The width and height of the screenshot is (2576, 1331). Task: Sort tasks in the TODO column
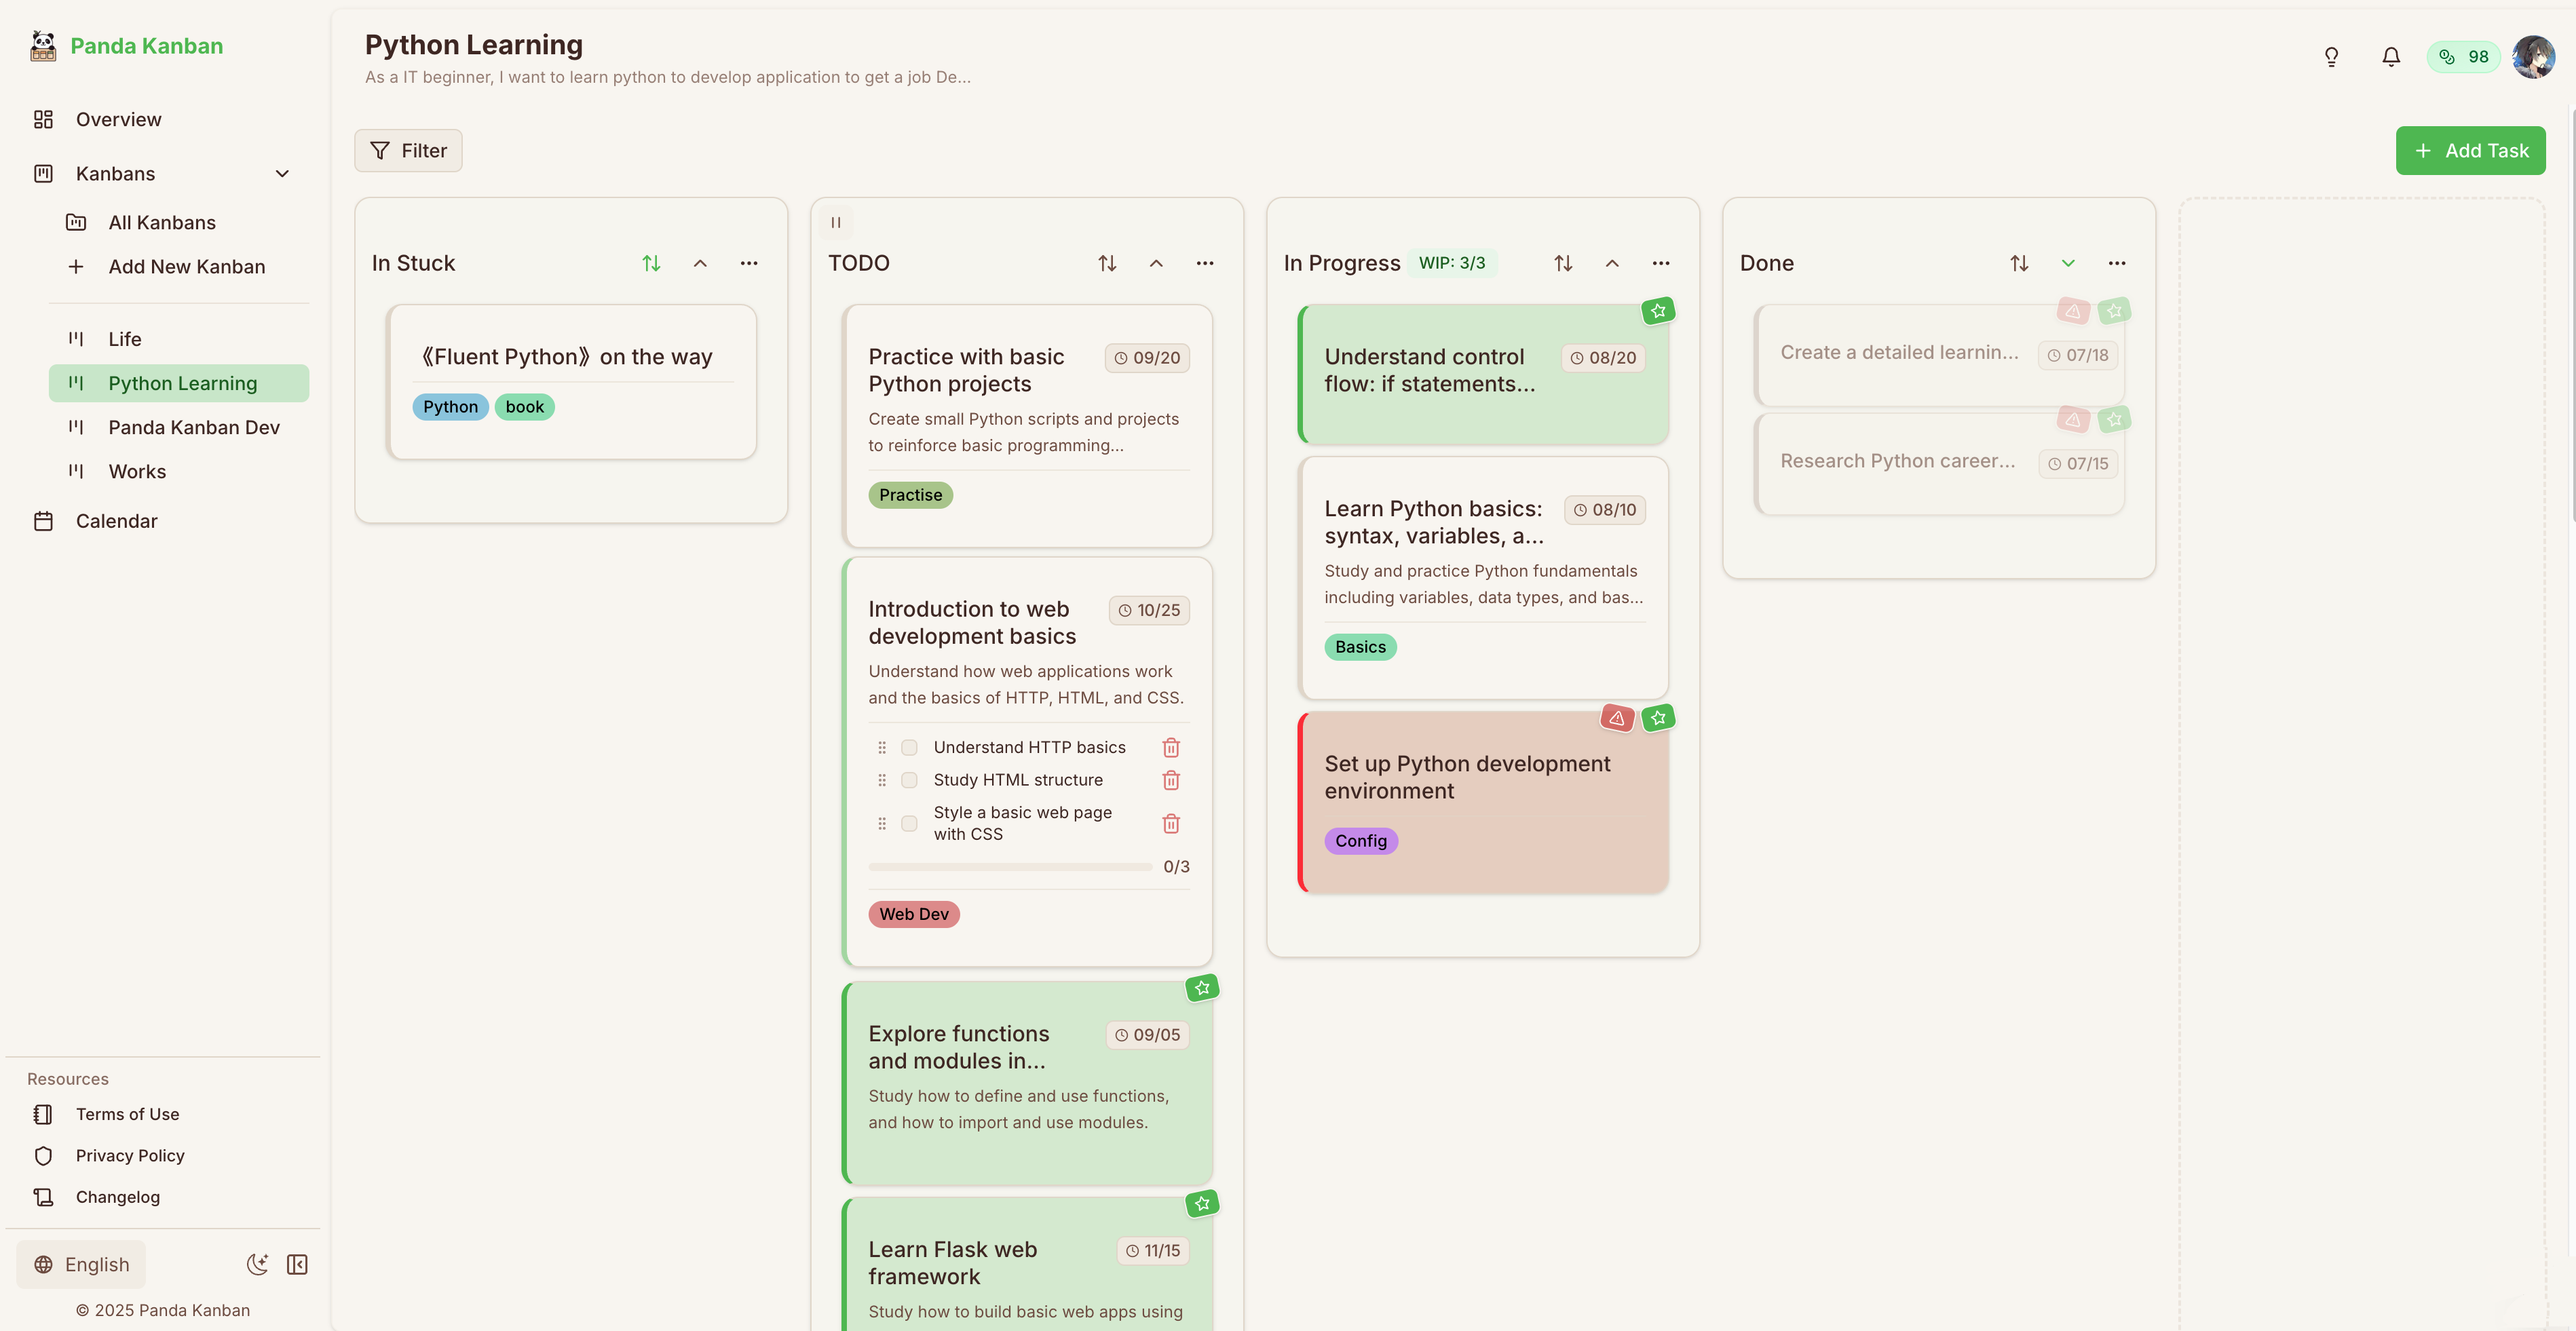(x=1106, y=263)
